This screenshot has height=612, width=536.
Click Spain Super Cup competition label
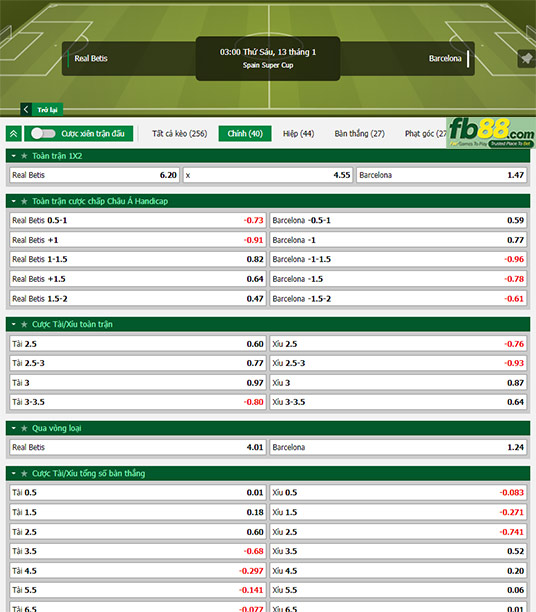click(x=268, y=65)
